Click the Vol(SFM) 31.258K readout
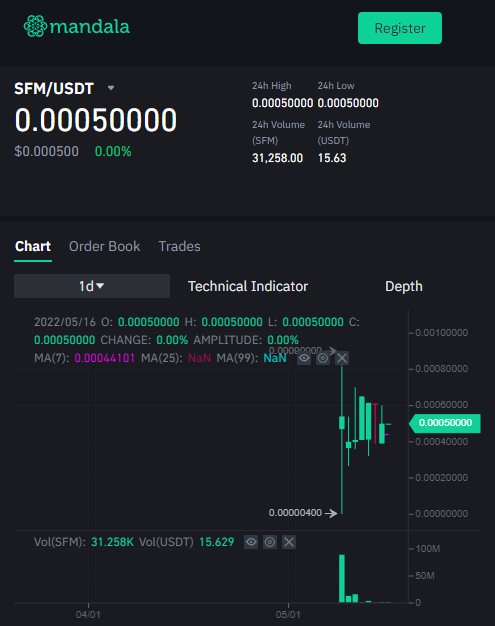This screenshot has width=495, height=626. click(112, 542)
